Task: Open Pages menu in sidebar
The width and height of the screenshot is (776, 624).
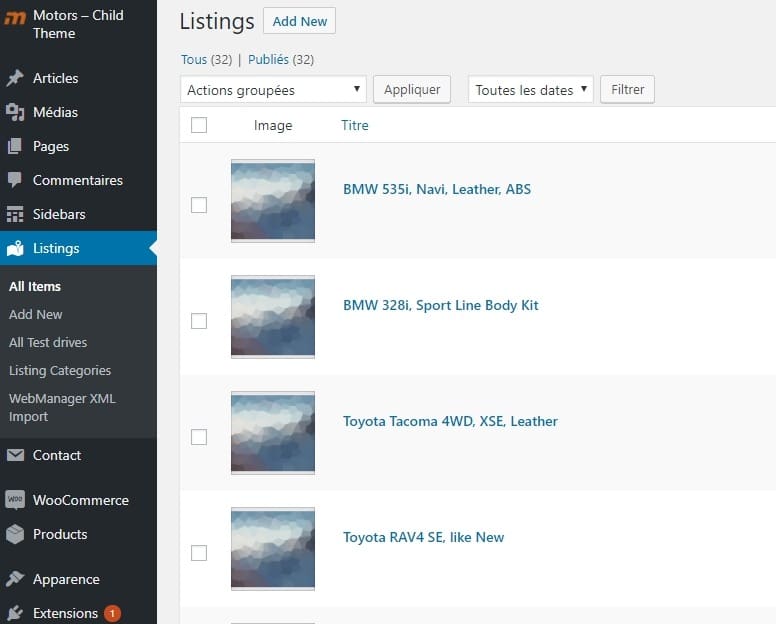Action: (78, 146)
